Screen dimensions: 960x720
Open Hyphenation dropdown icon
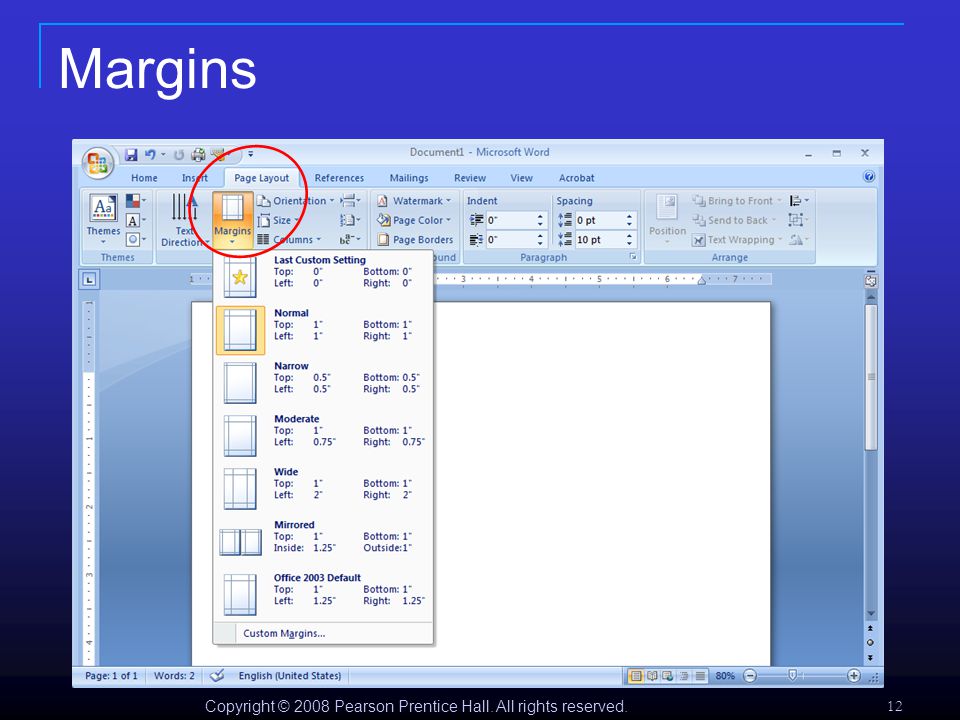350,239
